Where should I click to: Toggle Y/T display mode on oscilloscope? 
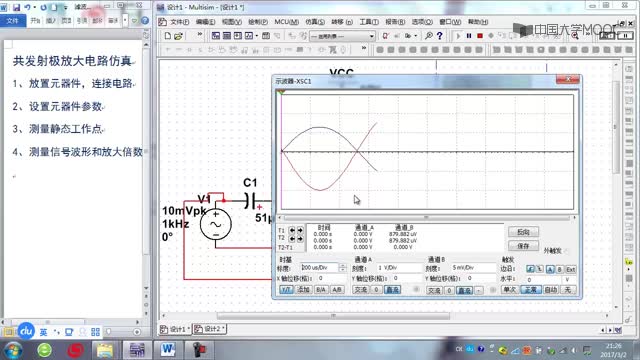(x=286, y=290)
